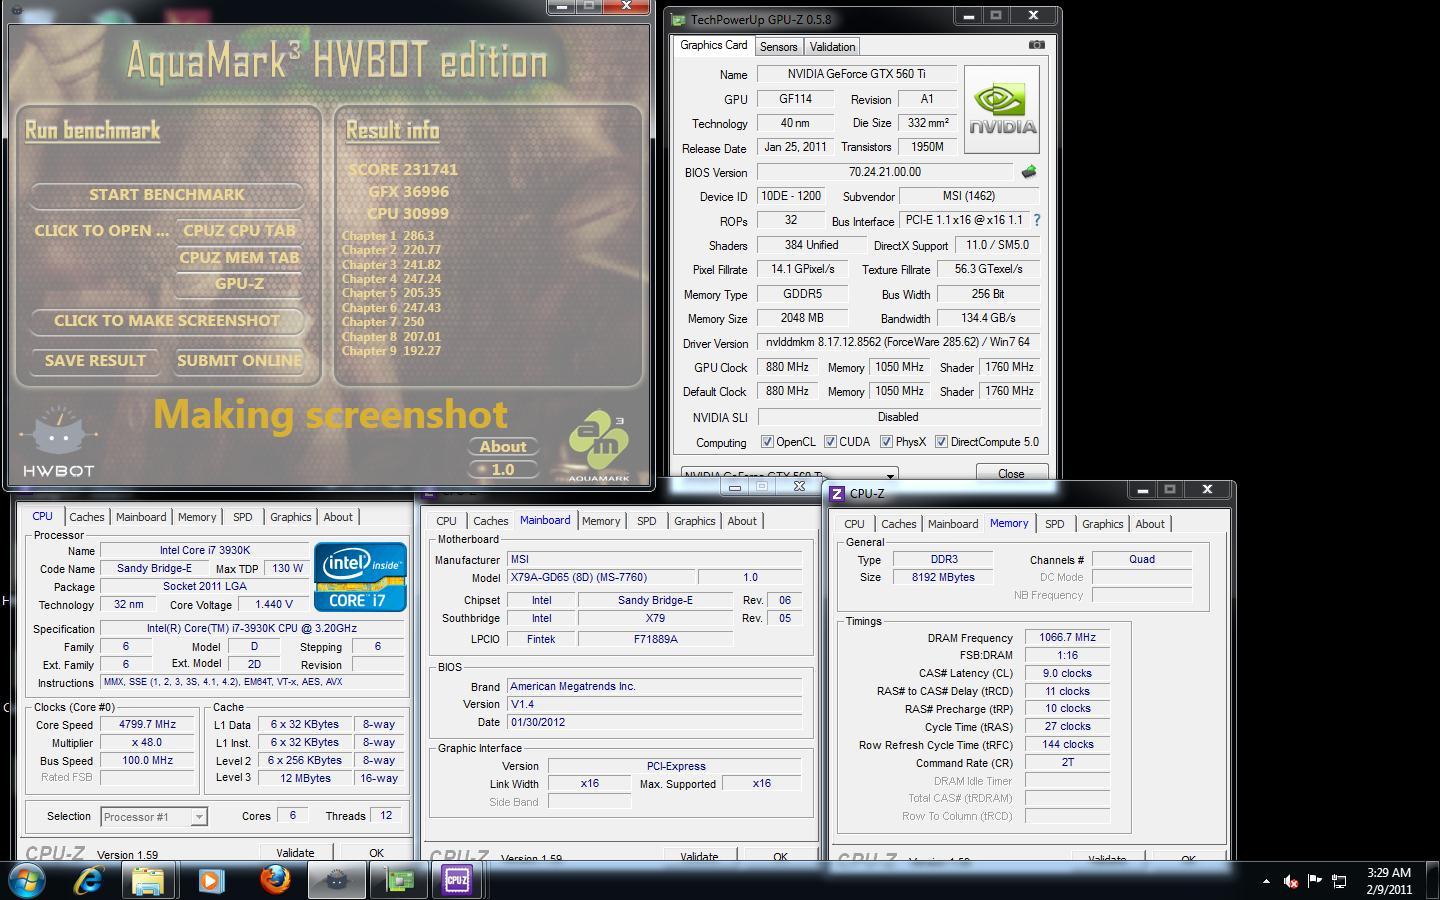Click Close button in GPU-Z

[x=1011, y=473]
